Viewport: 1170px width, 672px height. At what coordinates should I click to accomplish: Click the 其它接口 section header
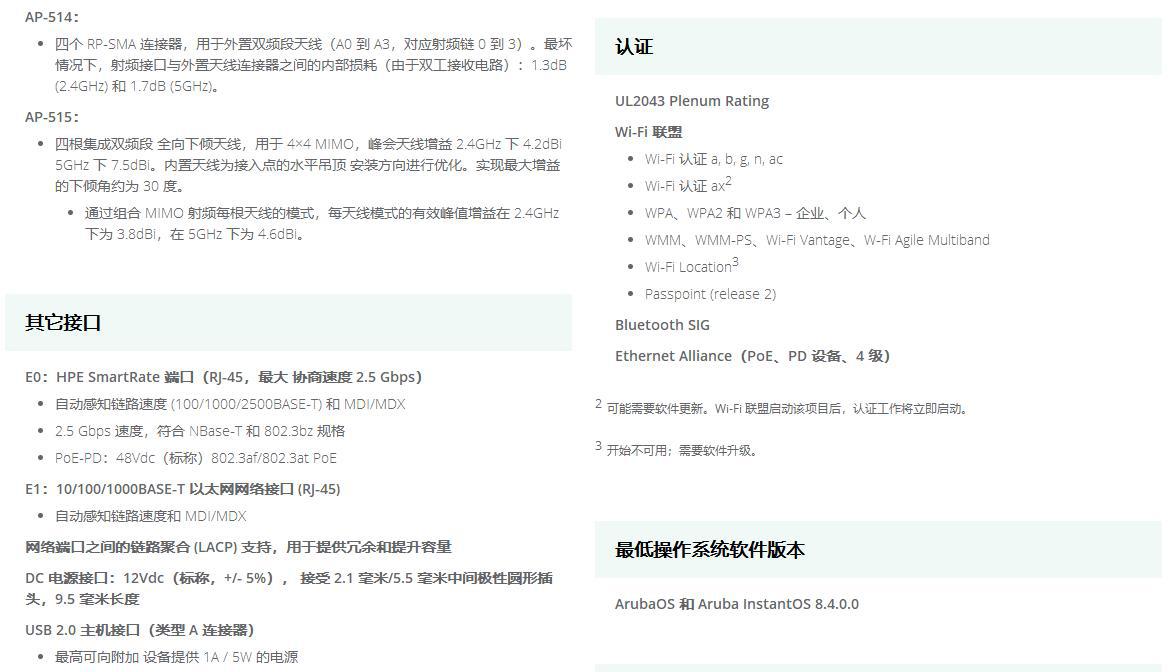tap(288, 322)
